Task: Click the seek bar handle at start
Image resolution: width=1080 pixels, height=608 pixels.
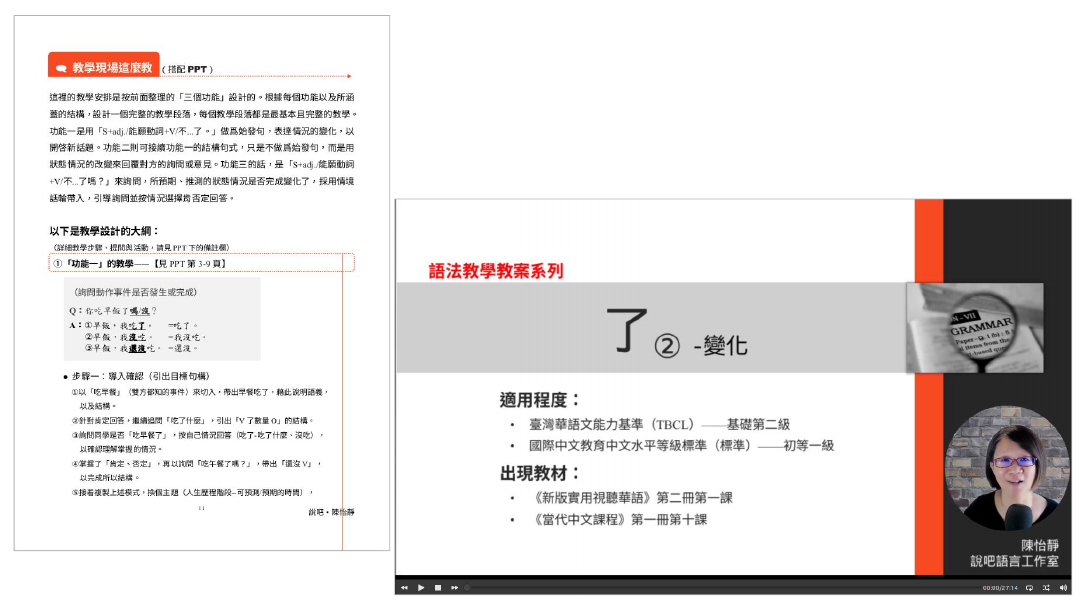Action: 468,588
